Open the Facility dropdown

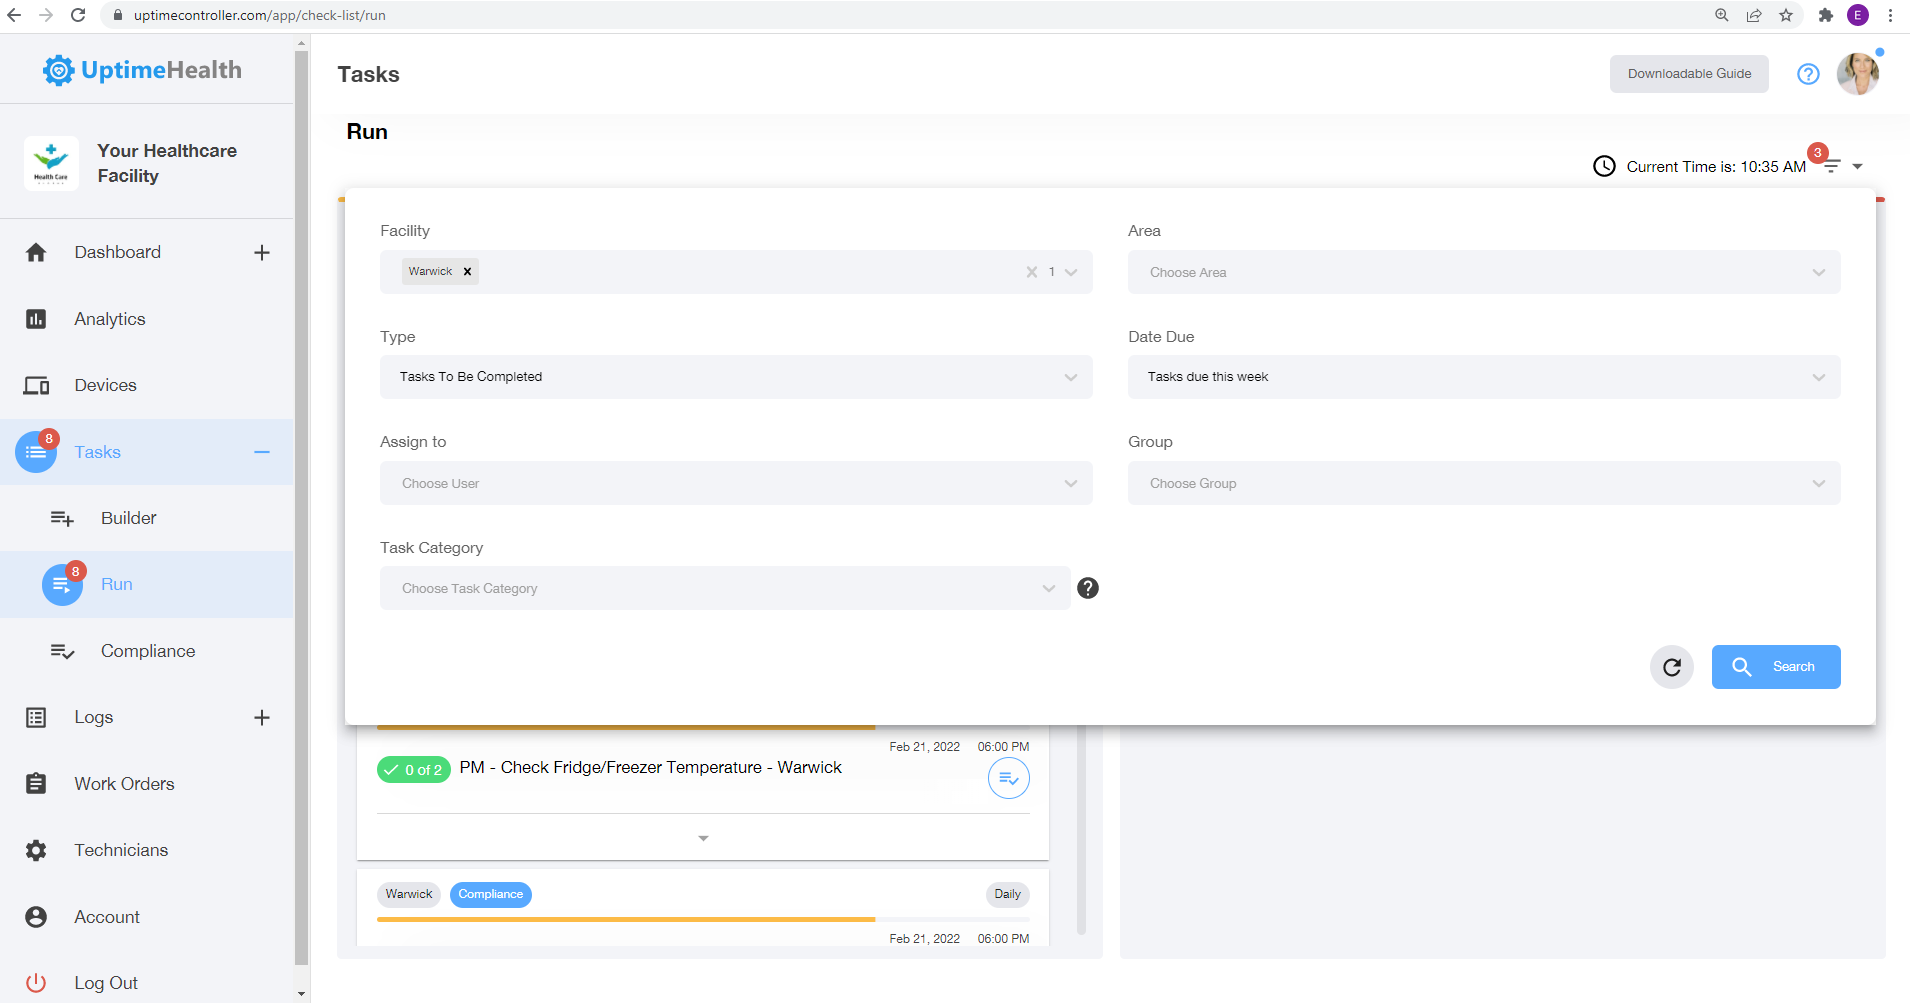(736, 272)
